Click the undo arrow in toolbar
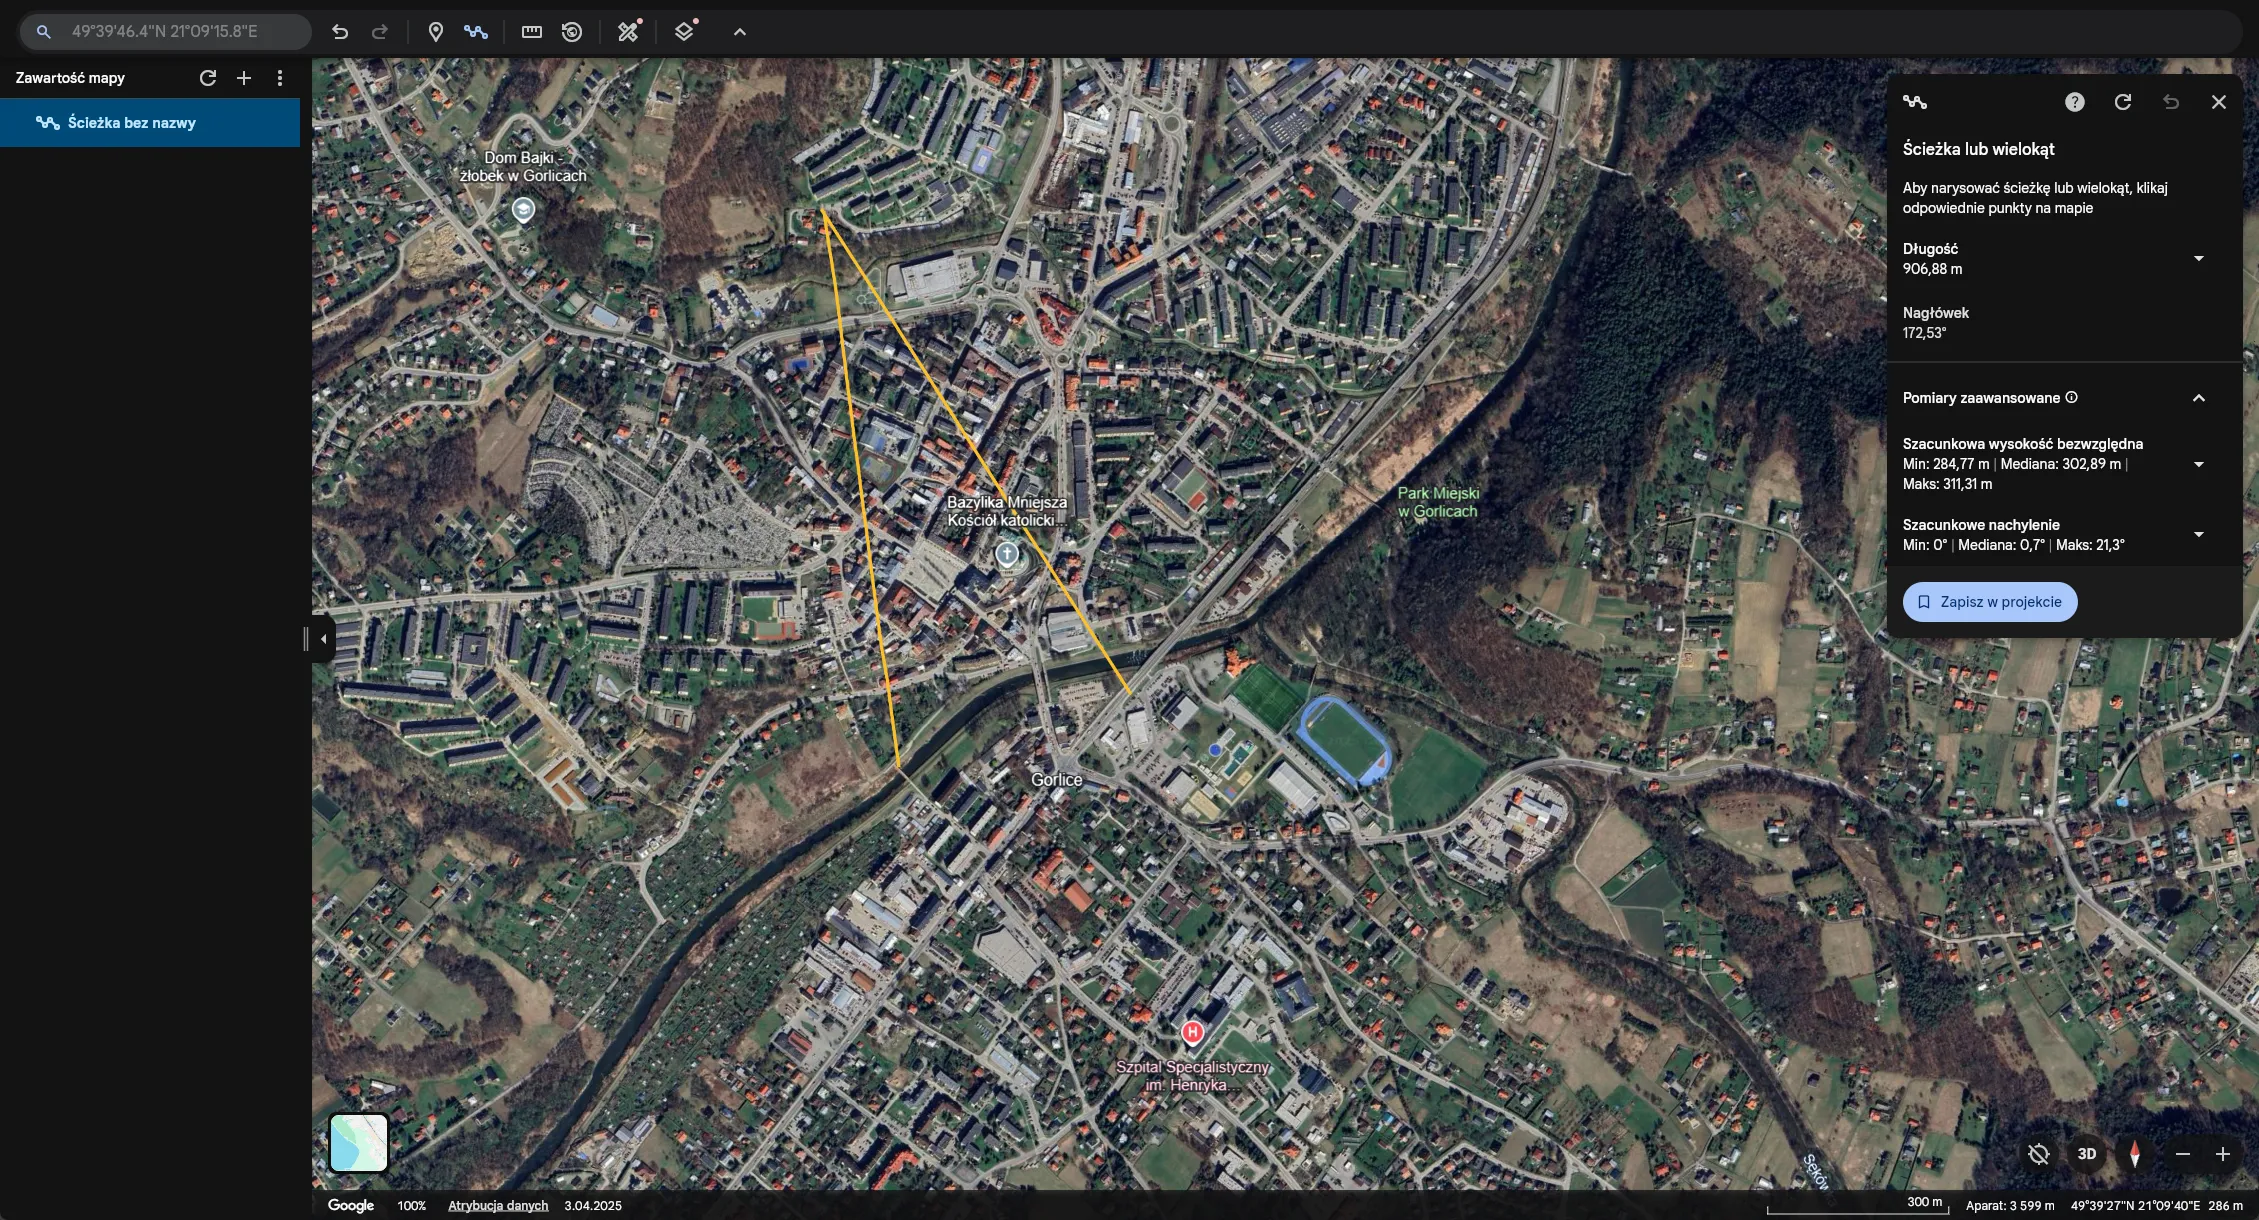Viewport: 2259px width, 1220px height. 340,32
